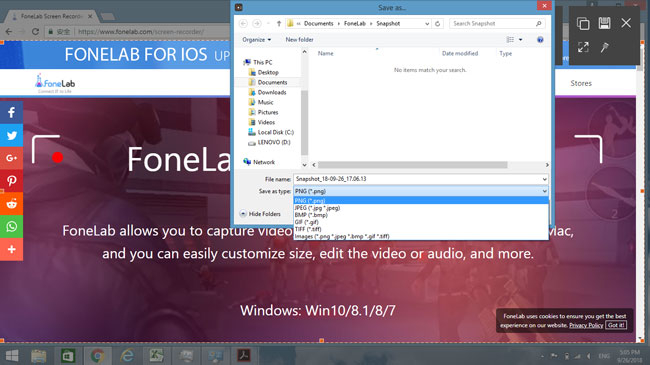The width and height of the screenshot is (650, 365).
Task: Select JPEG (*.jpg *.jpeg) file type
Action: [421, 208]
